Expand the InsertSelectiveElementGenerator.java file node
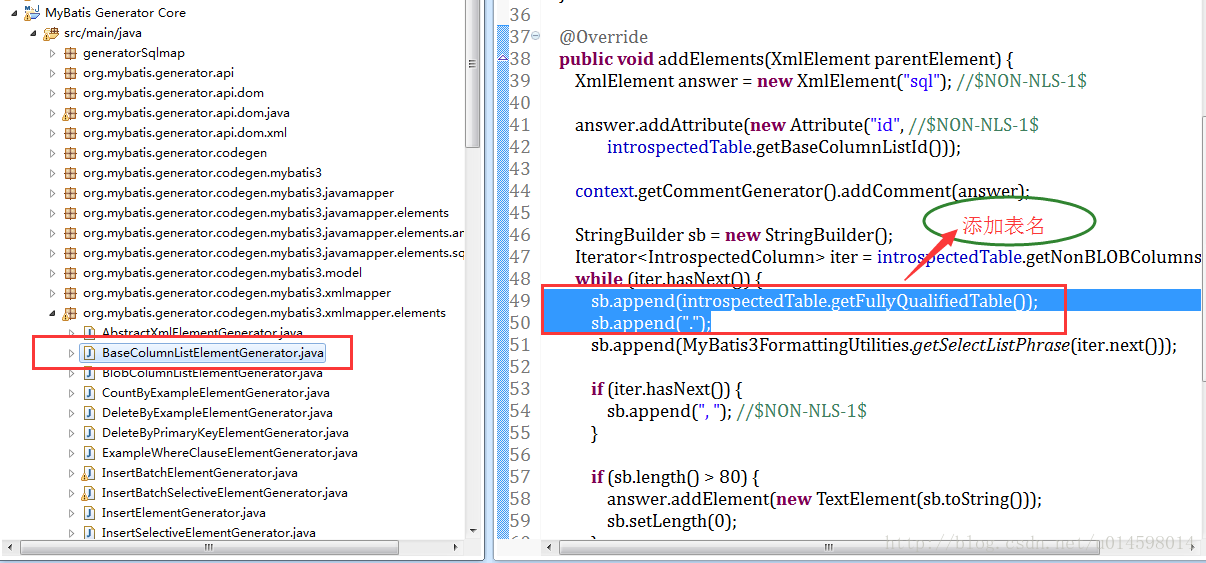Image resolution: width=1206 pixels, height=563 pixels. [72, 533]
